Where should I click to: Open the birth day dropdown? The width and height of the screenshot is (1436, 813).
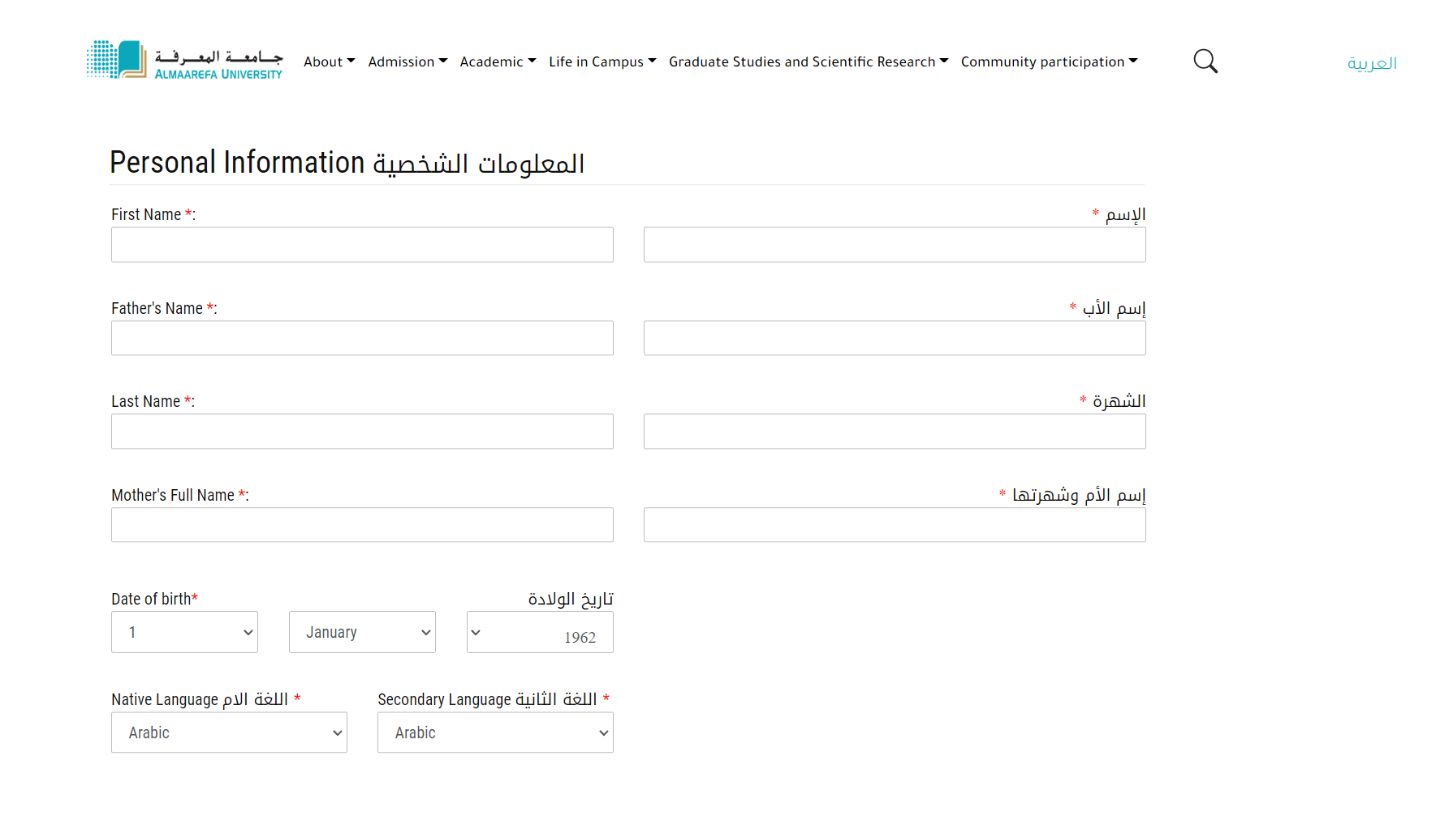184,632
